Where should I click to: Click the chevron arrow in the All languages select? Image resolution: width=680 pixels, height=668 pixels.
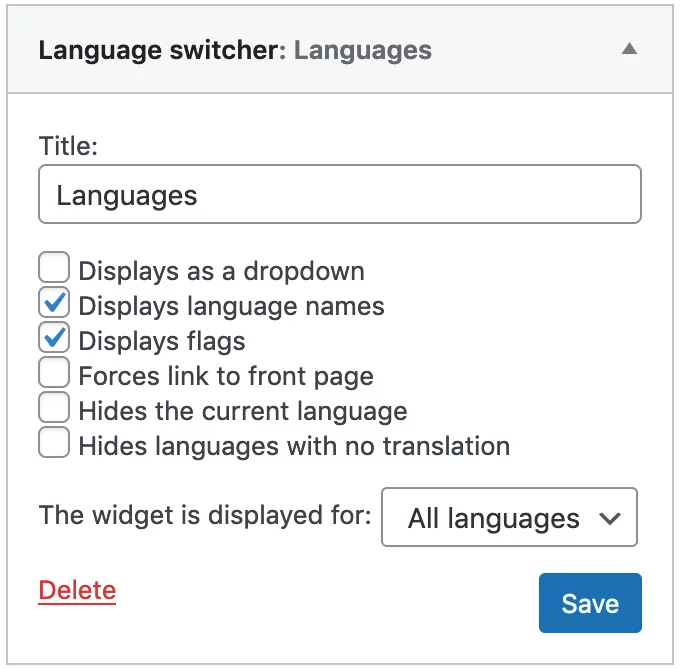[610, 518]
